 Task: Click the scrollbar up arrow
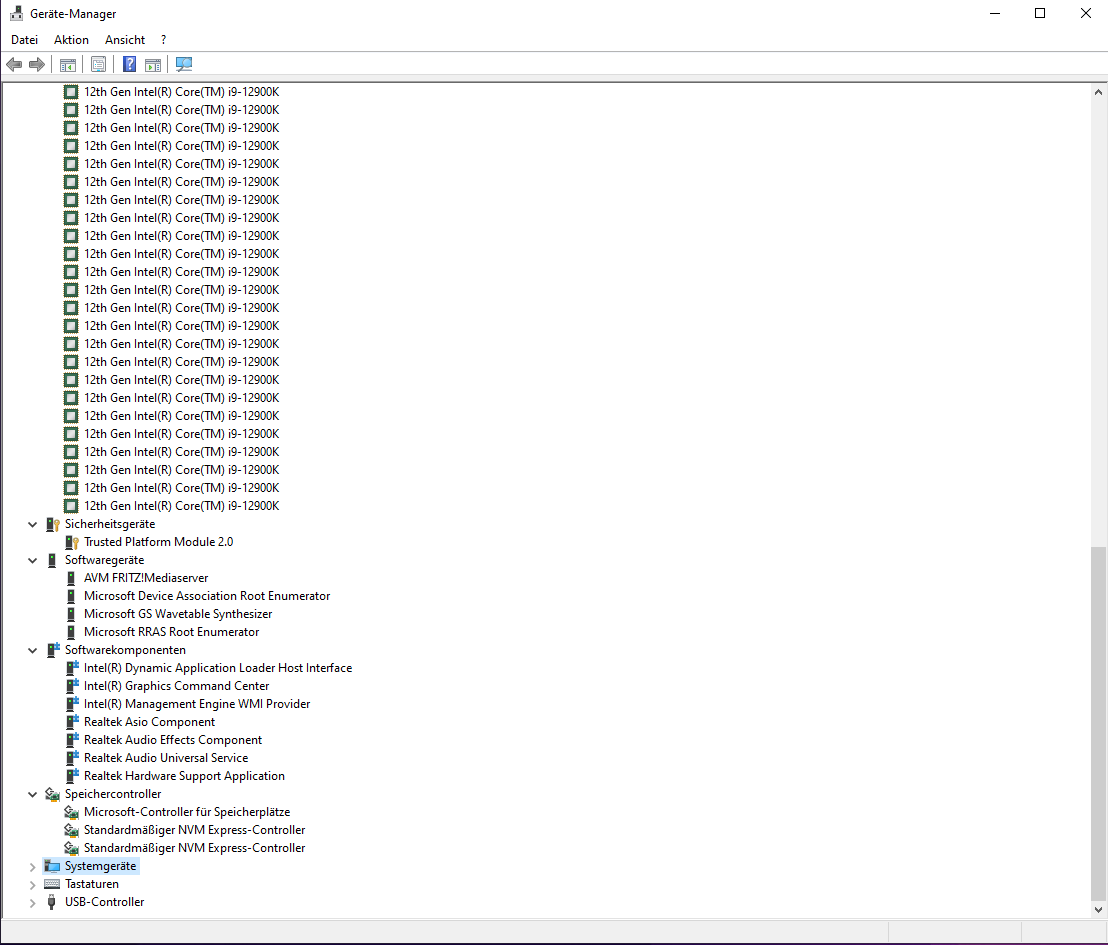pyautogui.click(x=1098, y=92)
